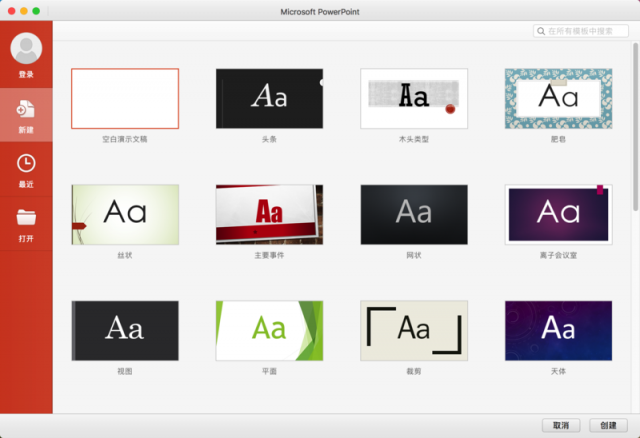Open the 打开 folder icon

point(26,218)
